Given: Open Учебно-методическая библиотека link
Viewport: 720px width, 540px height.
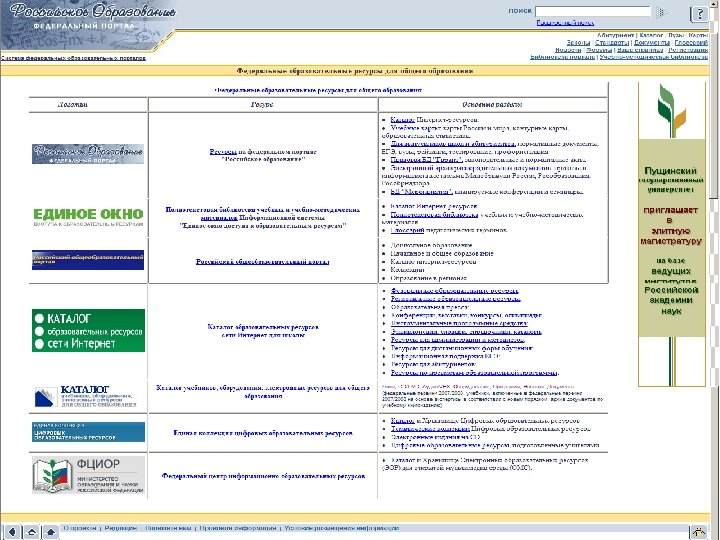Looking at the screenshot, I should (x=654, y=57).
